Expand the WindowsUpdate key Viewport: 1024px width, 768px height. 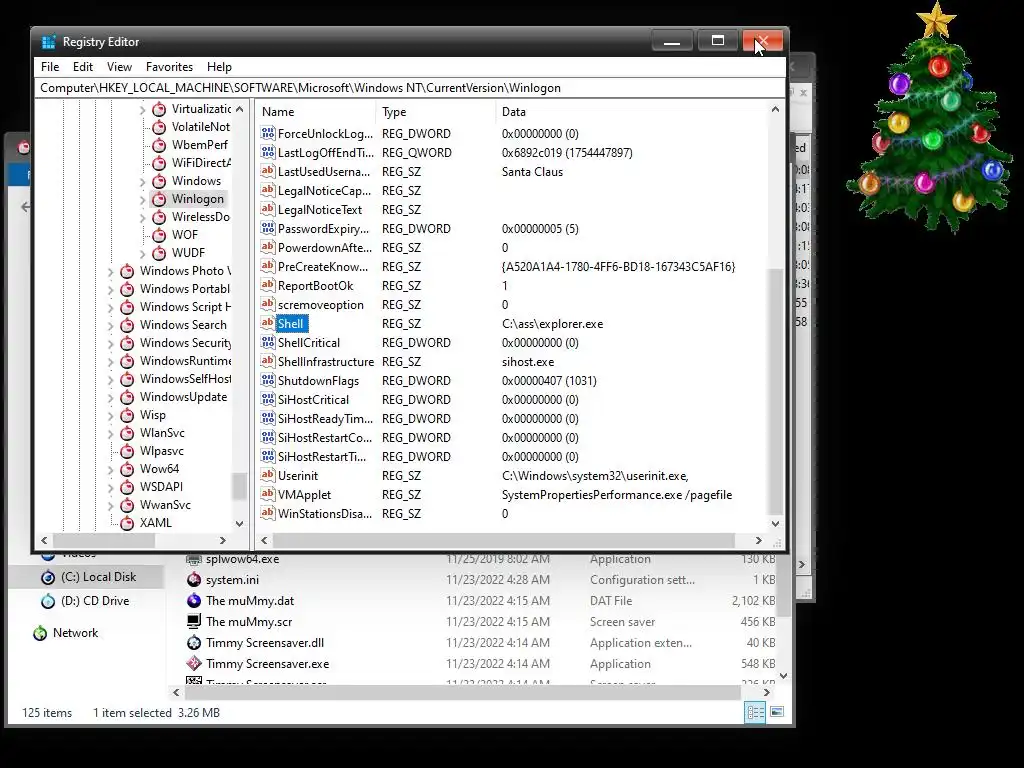pos(110,397)
